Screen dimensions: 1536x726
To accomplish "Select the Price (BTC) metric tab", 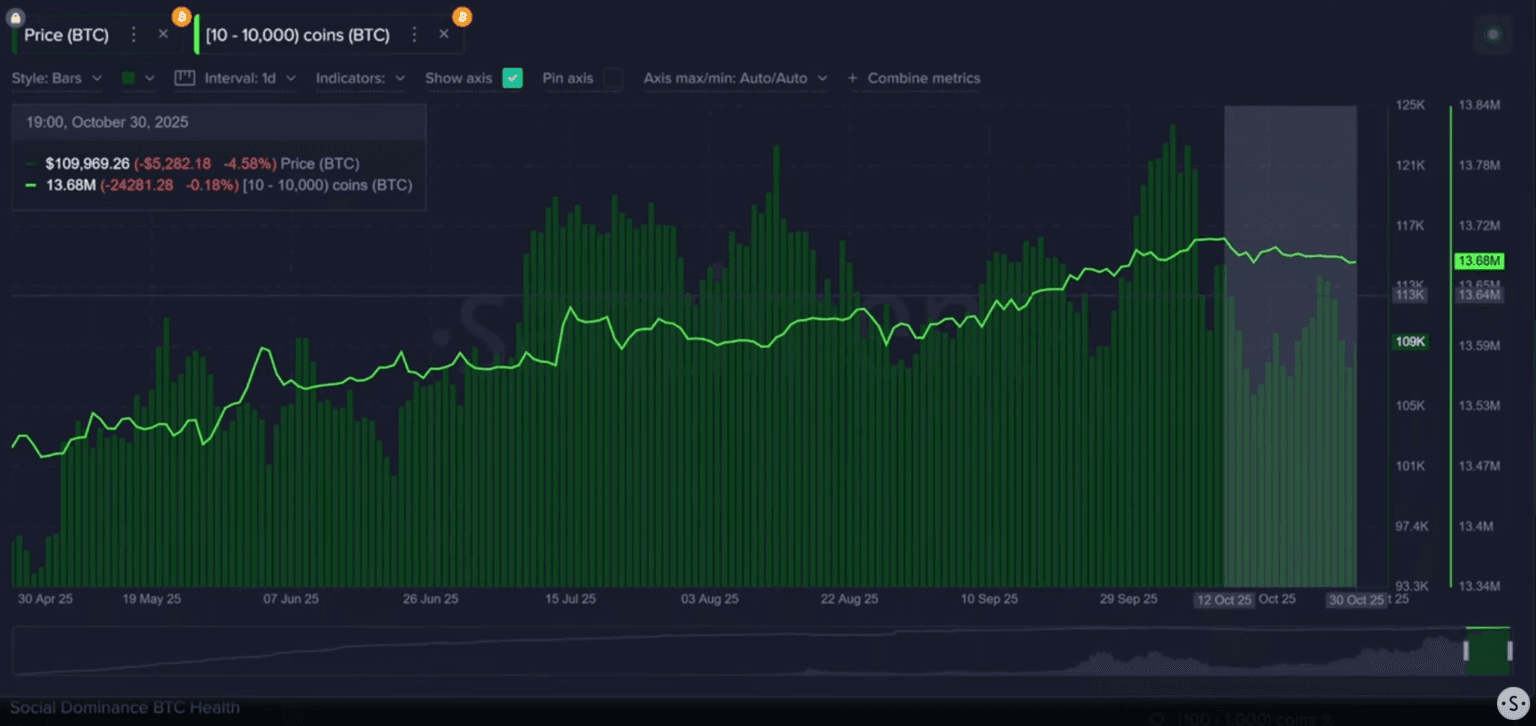I will coord(66,35).
